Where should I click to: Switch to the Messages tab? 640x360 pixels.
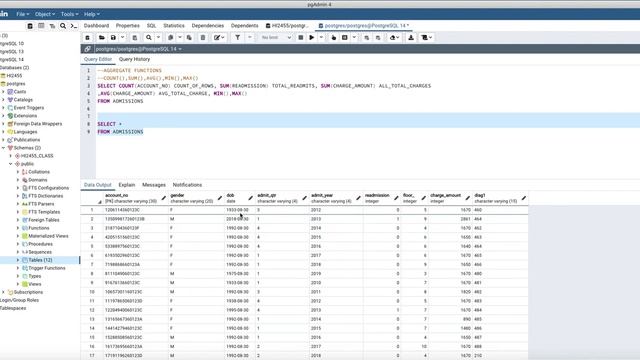click(154, 185)
